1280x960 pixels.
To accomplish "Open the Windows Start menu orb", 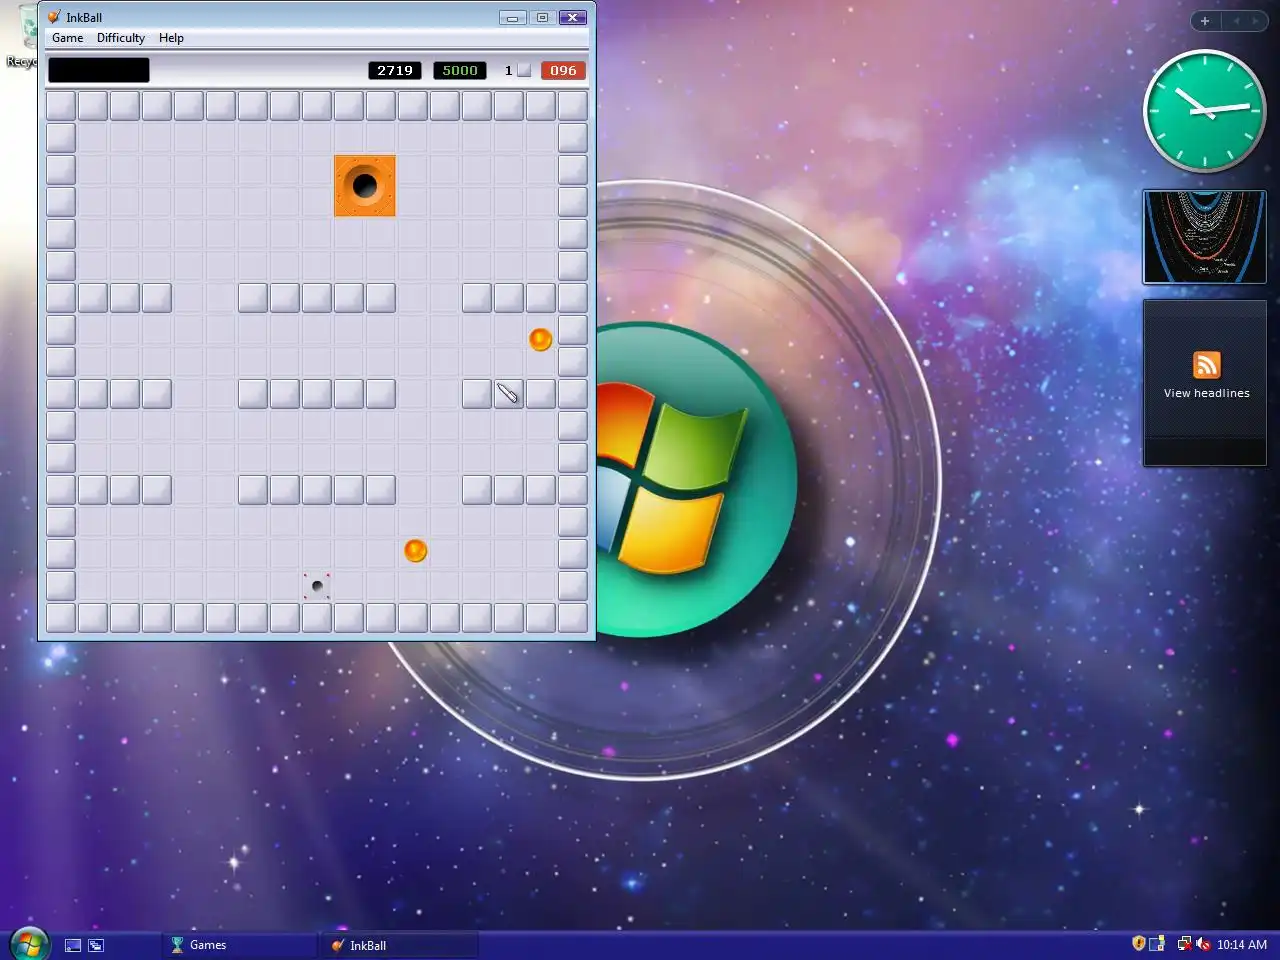I will [x=28, y=944].
